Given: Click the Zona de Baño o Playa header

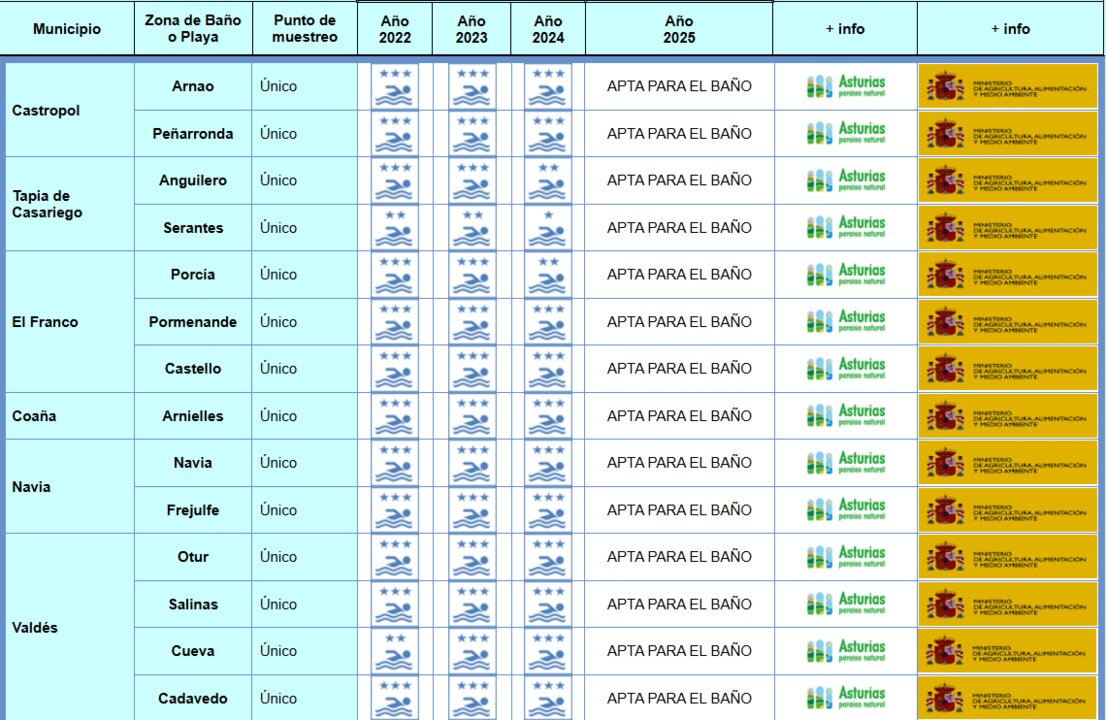Looking at the screenshot, I should tap(193, 29).
